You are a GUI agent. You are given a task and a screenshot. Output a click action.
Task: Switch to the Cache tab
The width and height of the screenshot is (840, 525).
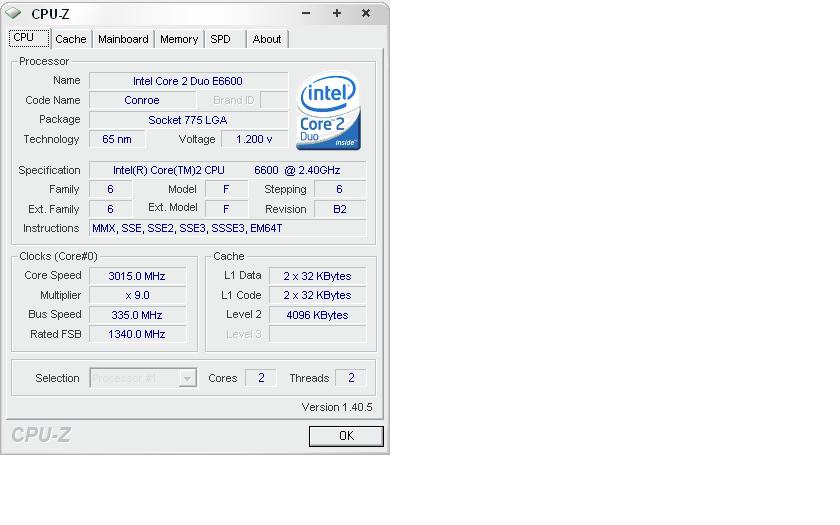[x=71, y=39]
